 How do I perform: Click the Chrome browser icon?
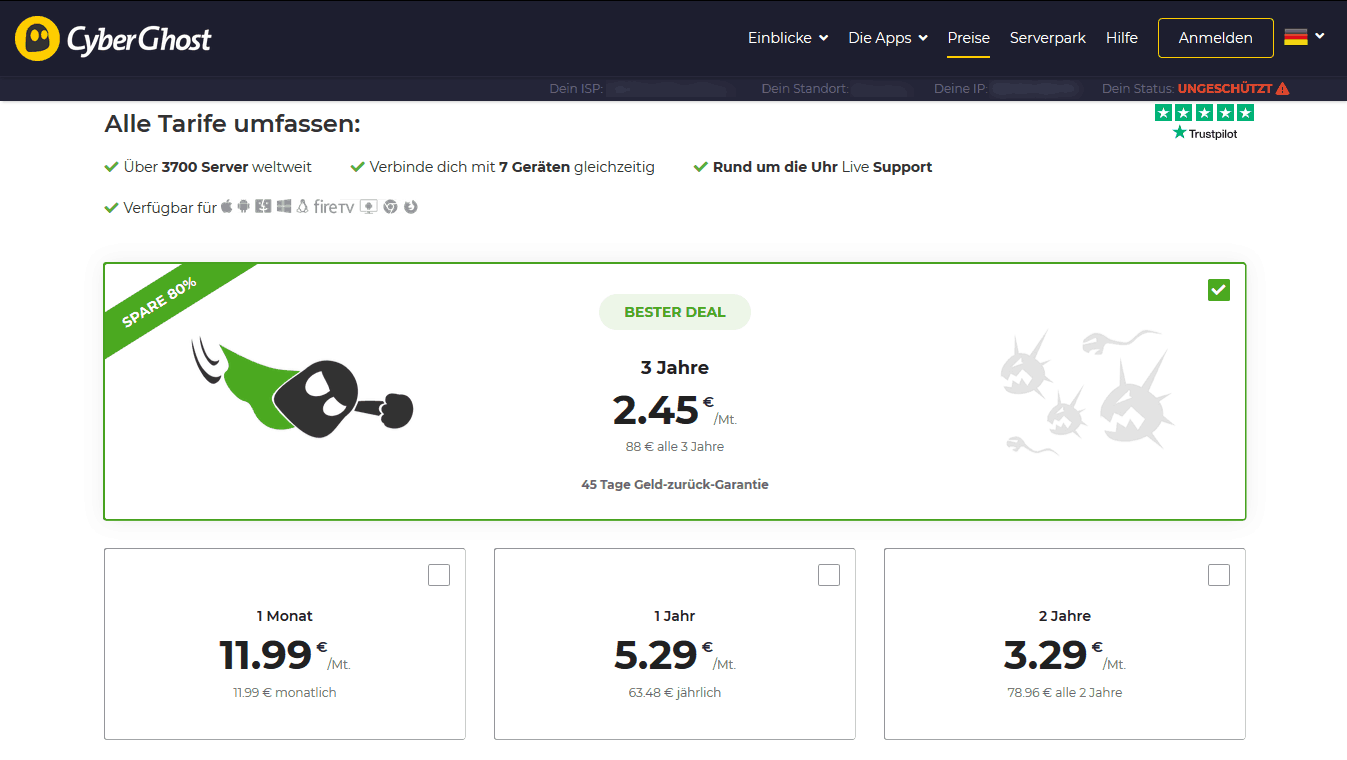[391, 207]
